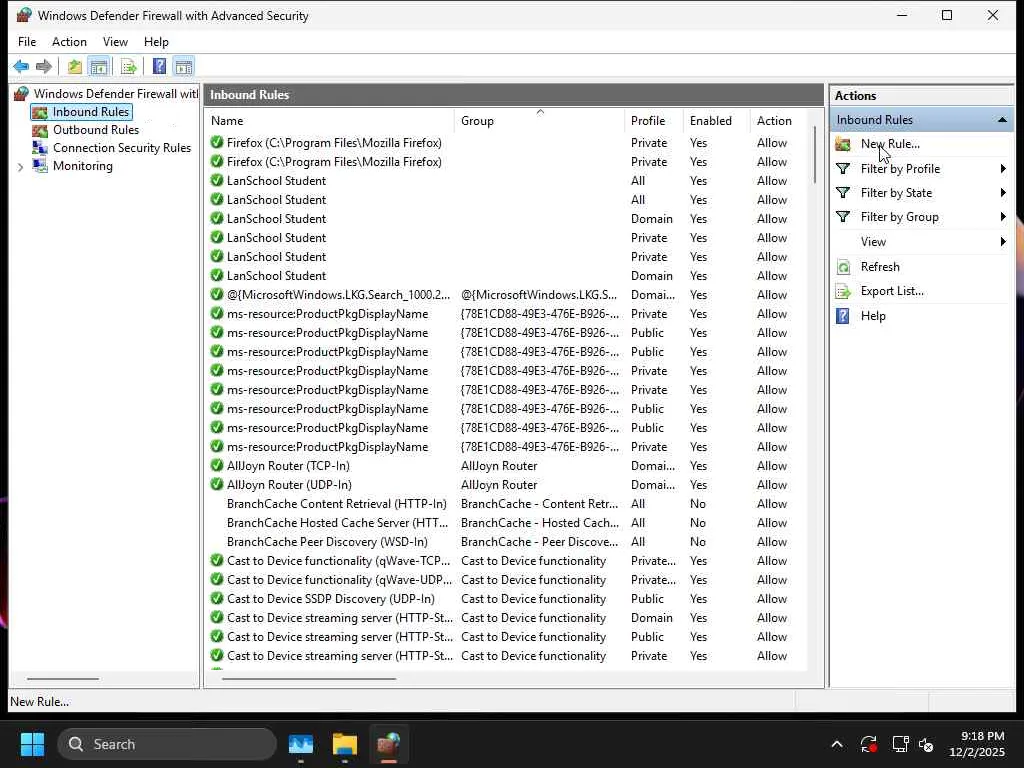Open the View menu in menu bar

[115, 42]
